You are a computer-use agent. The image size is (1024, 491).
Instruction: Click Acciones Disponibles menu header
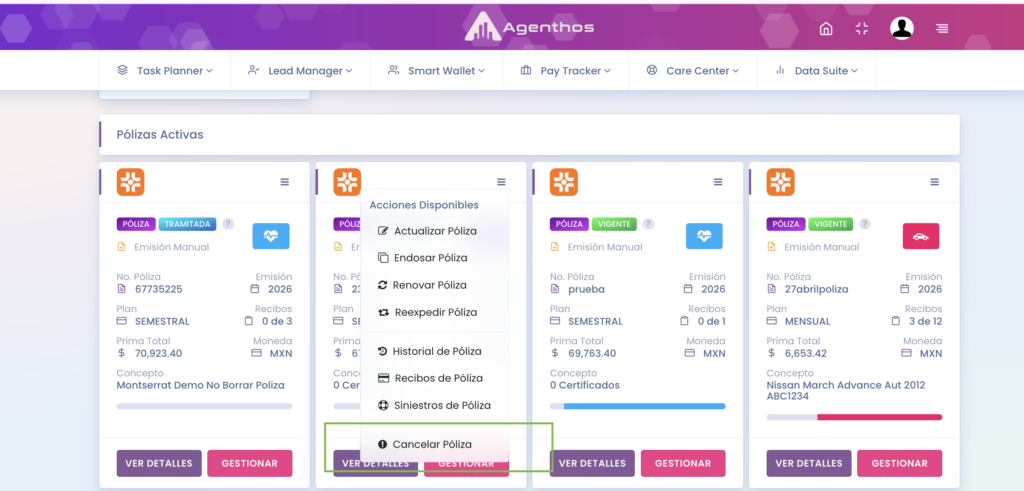coord(424,205)
